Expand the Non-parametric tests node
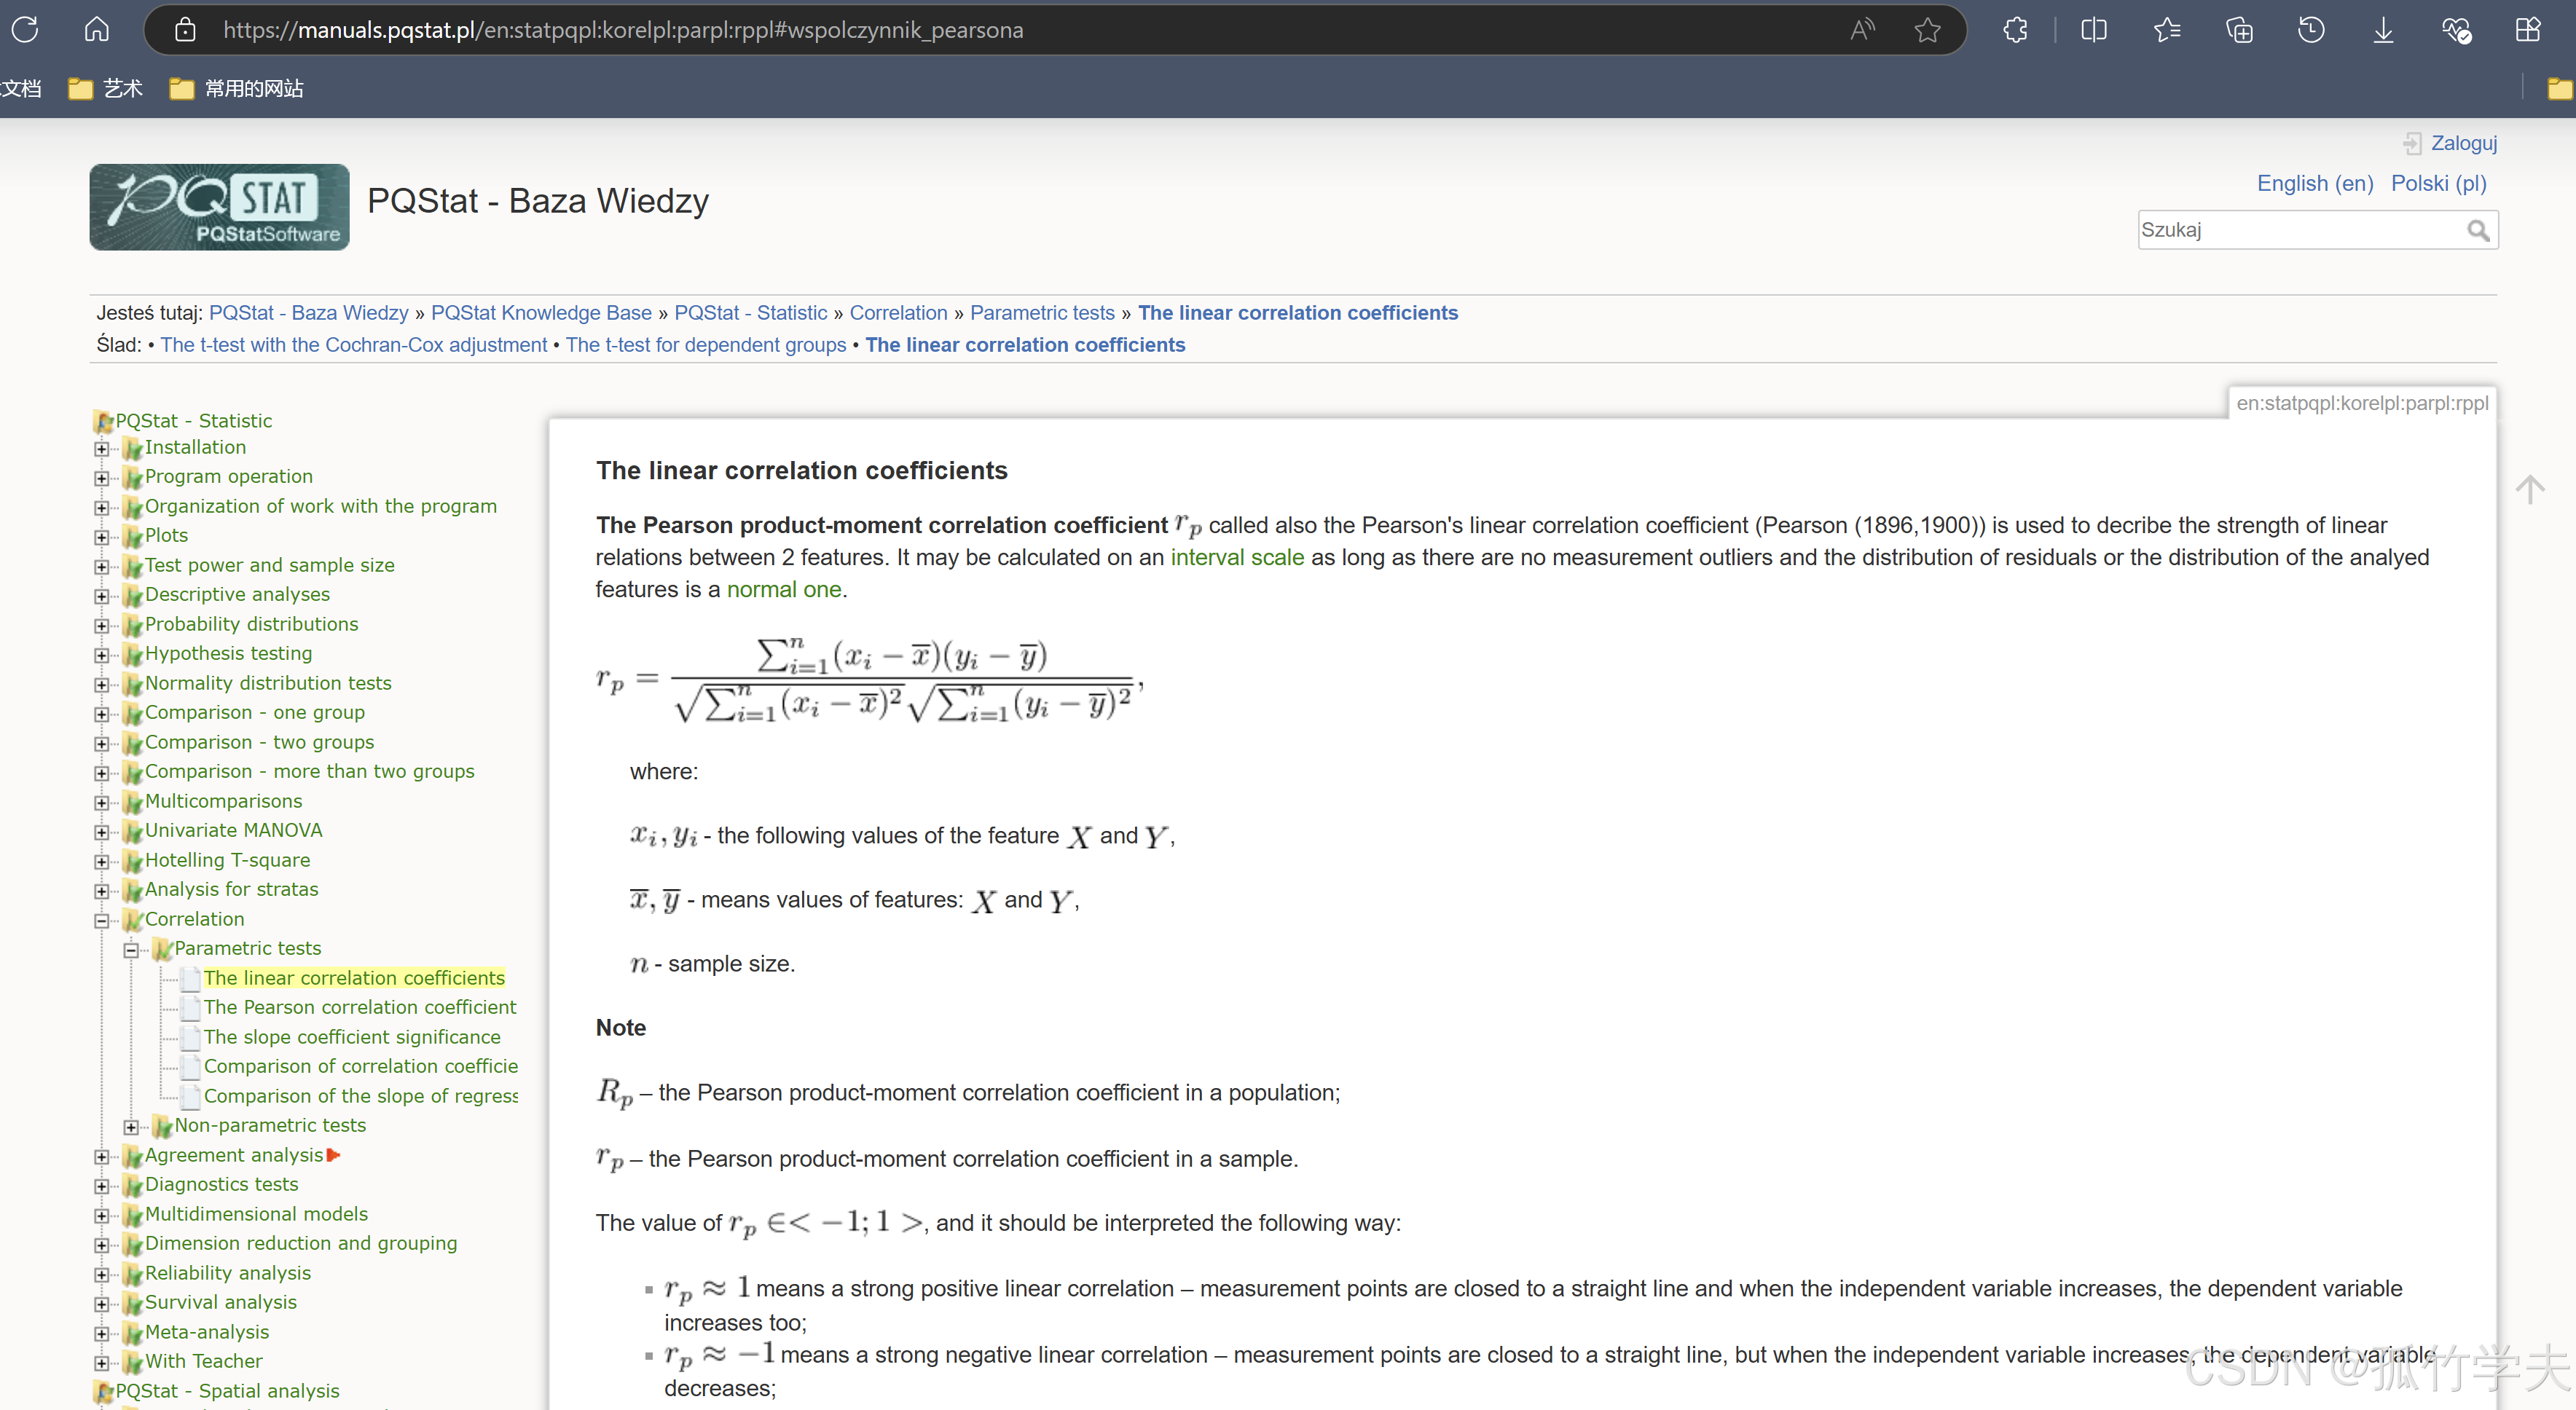The width and height of the screenshot is (2576, 1410). pyautogui.click(x=131, y=1127)
